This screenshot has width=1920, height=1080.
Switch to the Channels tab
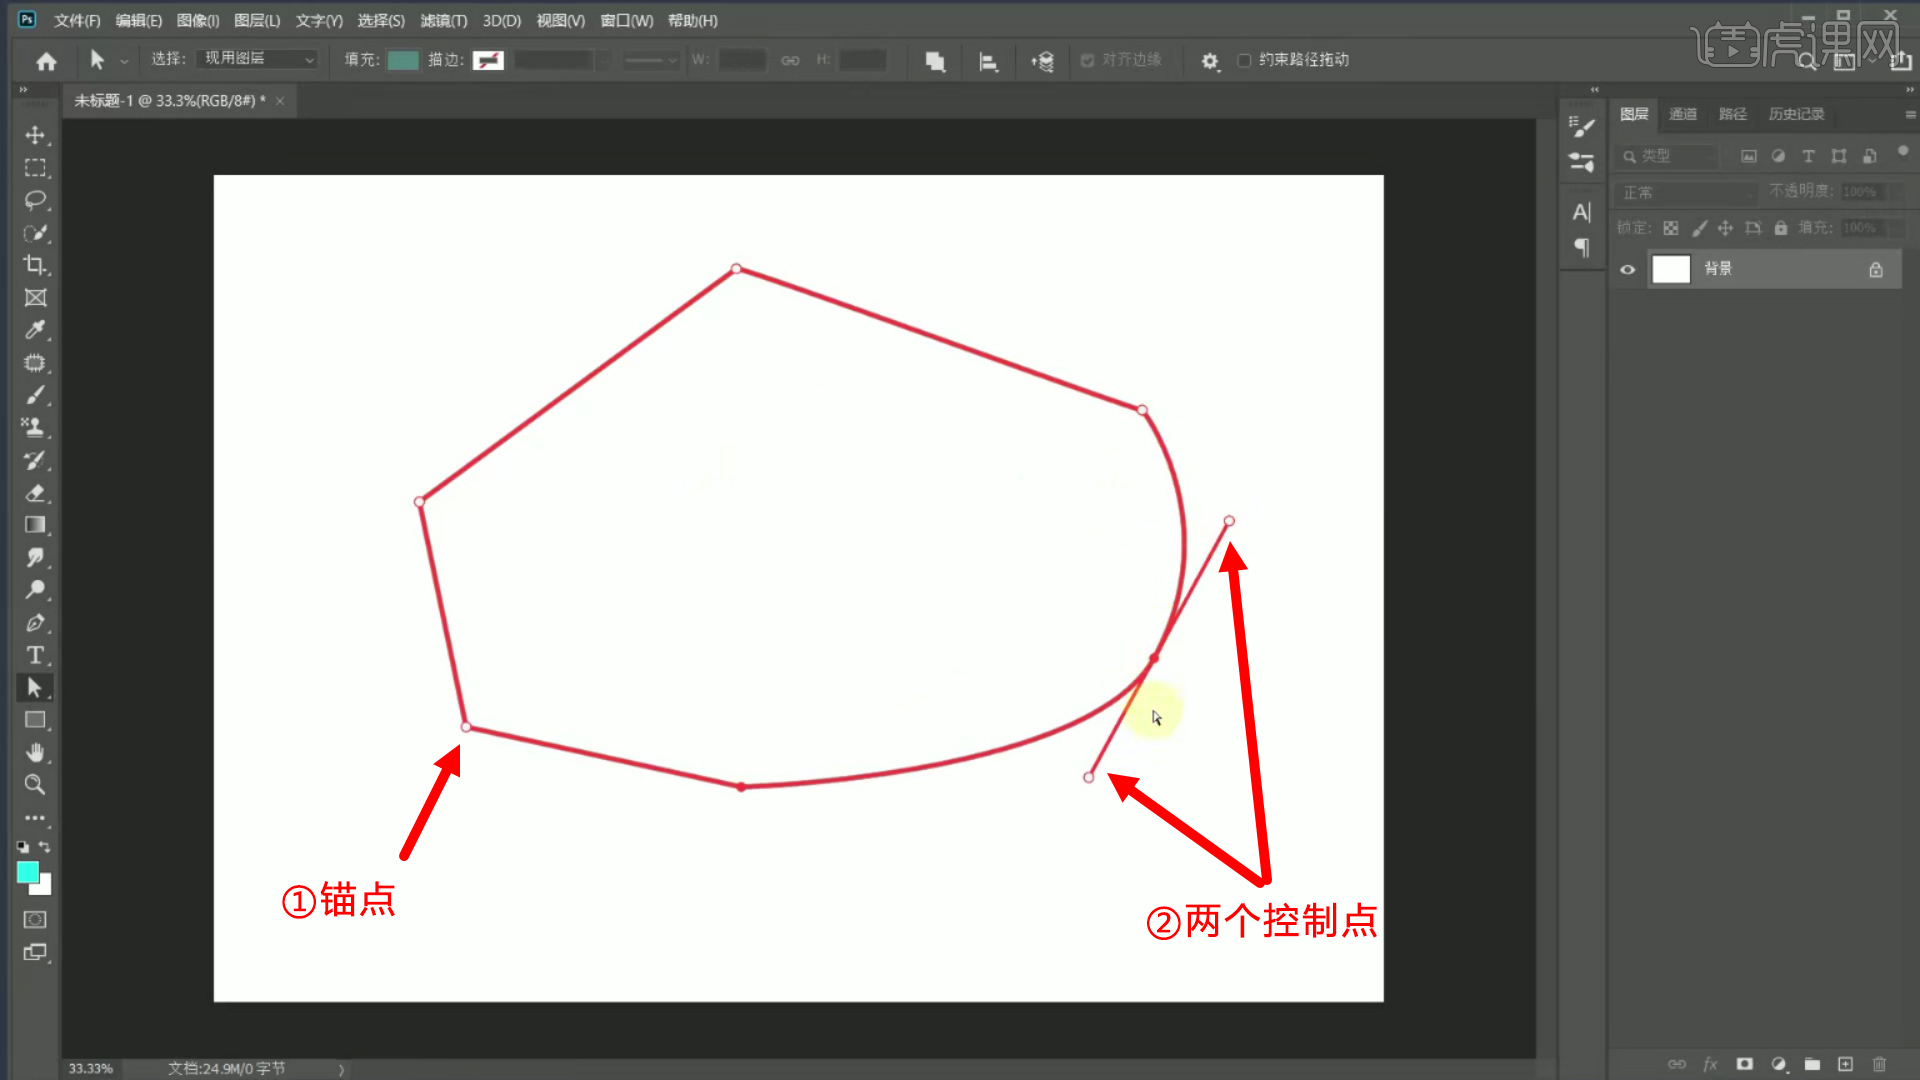1683,114
